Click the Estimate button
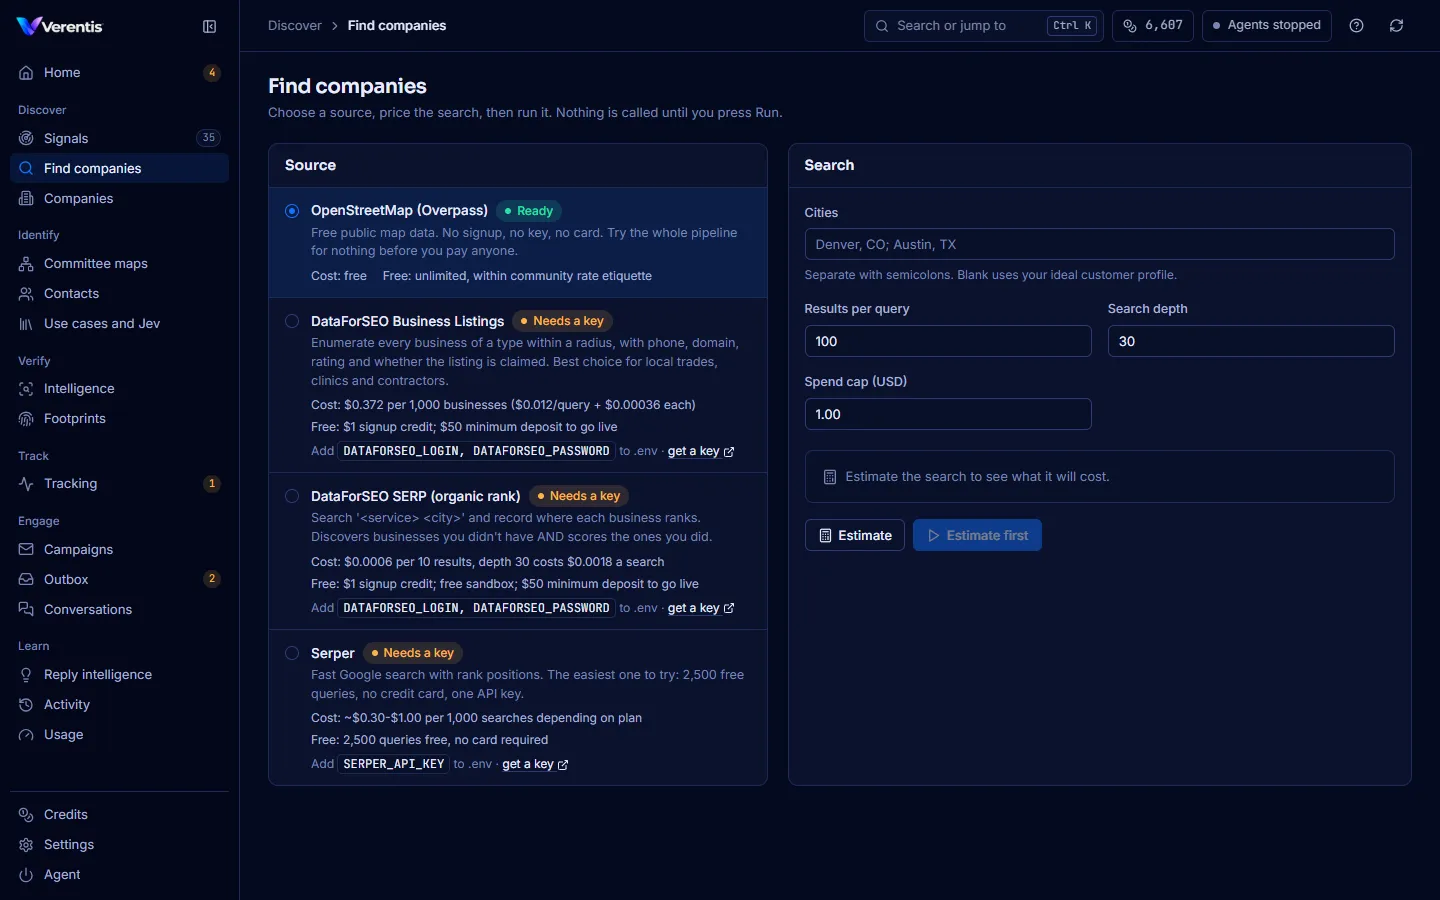 click(x=855, y=535)
